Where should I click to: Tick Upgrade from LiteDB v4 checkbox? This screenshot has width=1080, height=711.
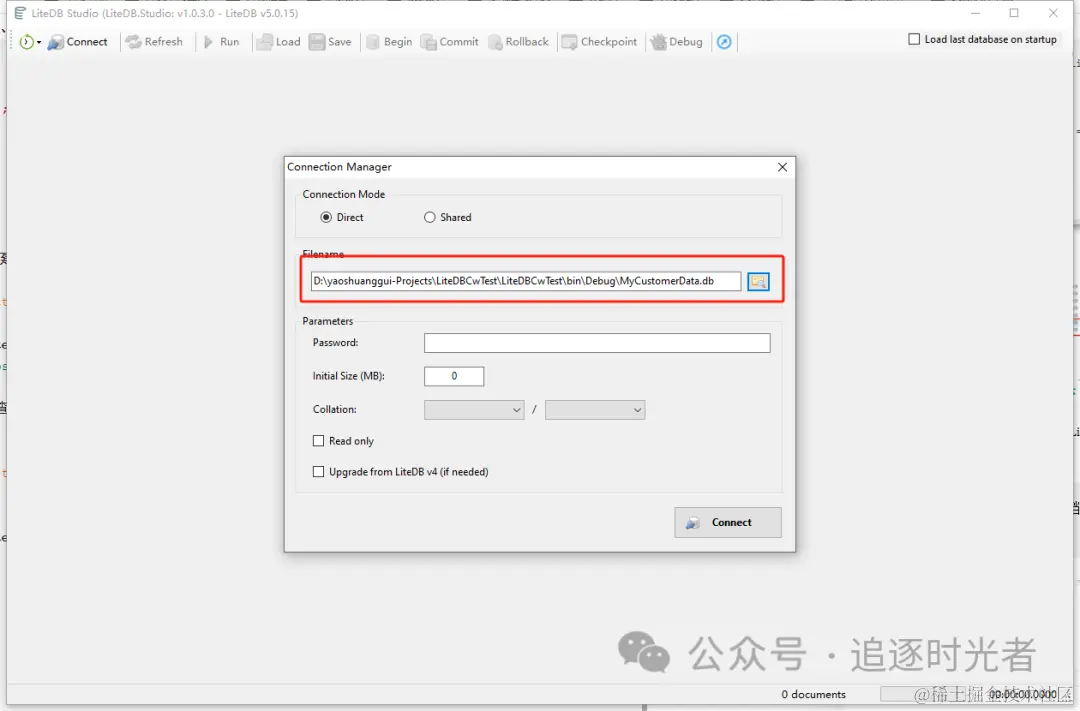click(x=318, y=472)
